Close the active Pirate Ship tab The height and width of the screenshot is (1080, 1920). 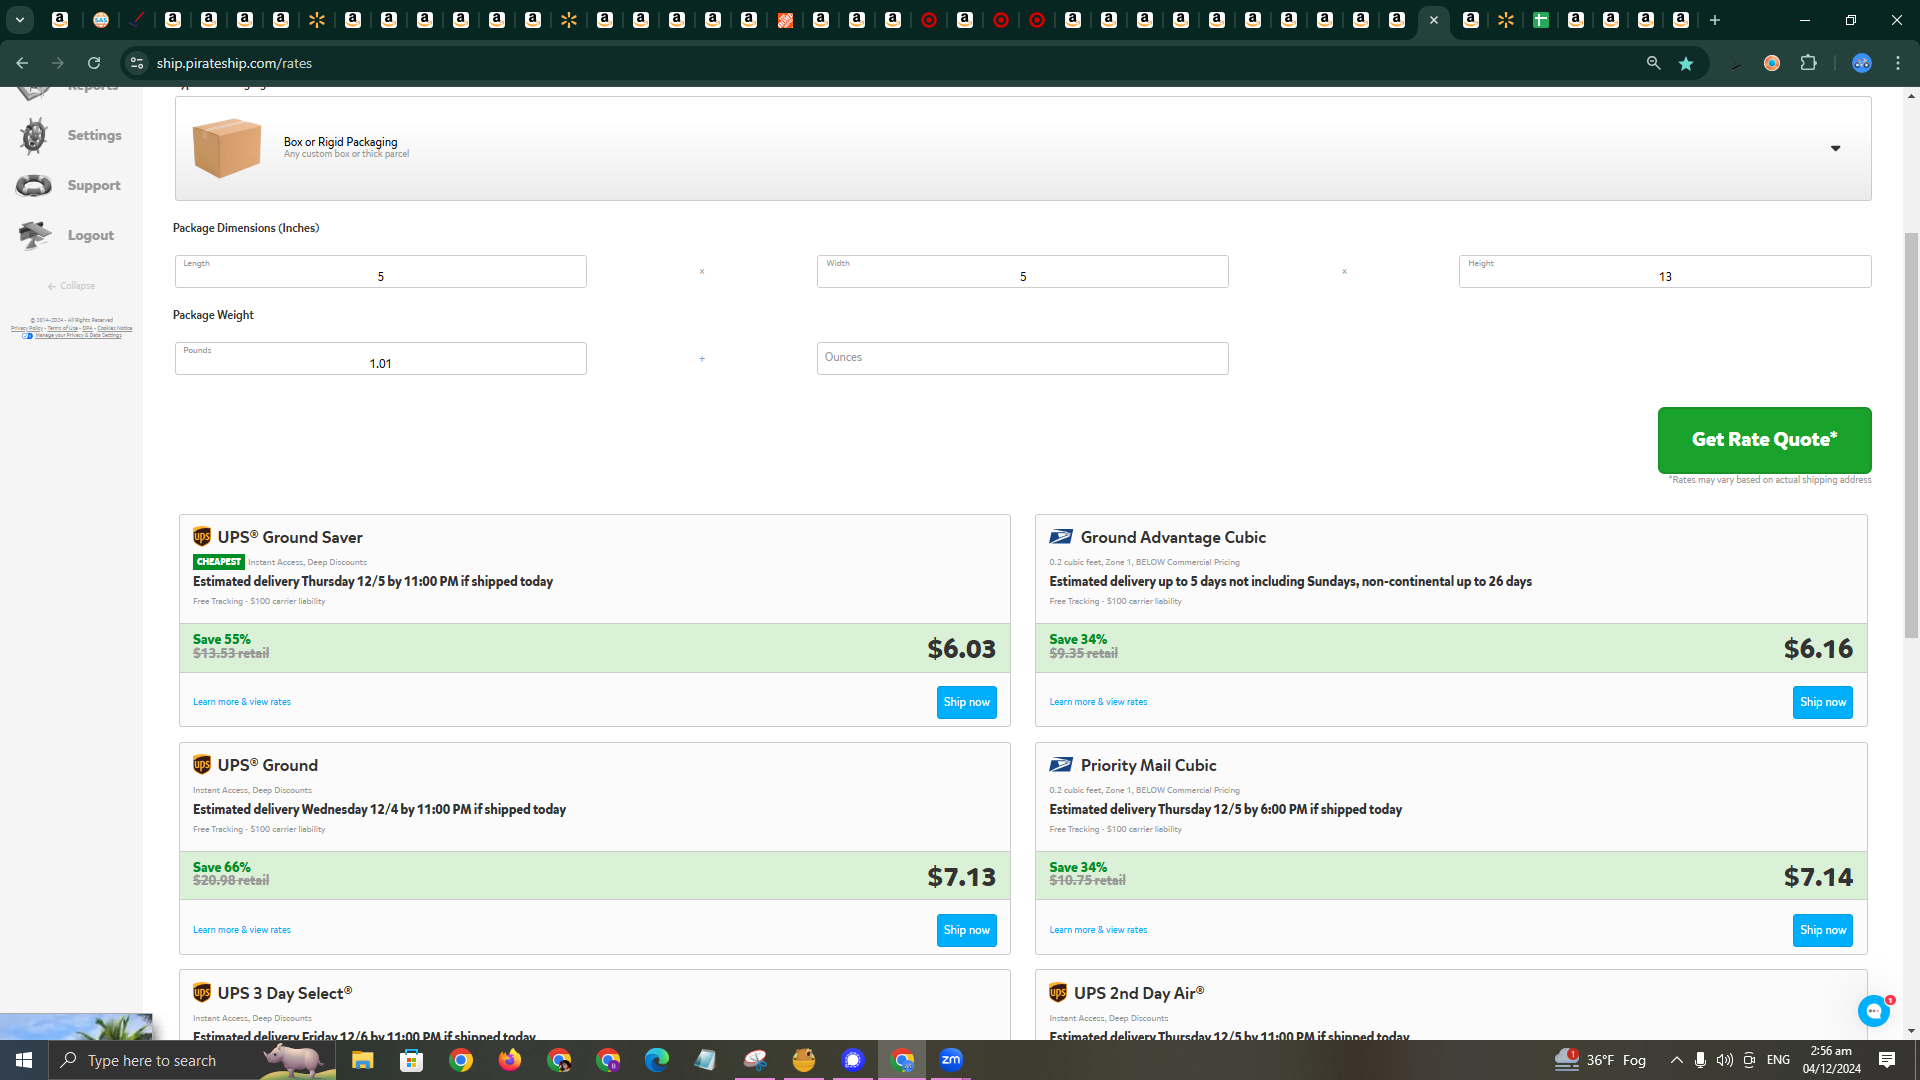tap(1433, 20)
